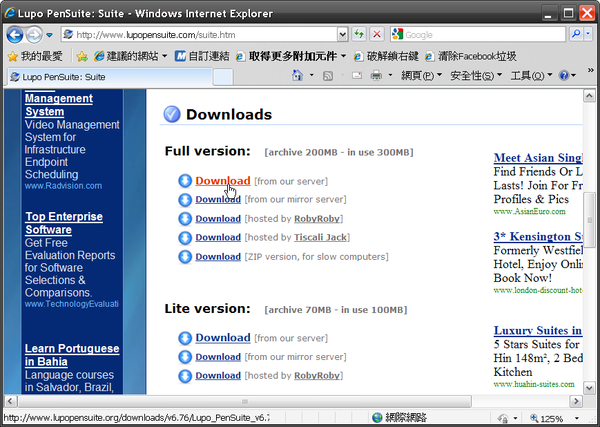Click blue arrow icon for Full version mirror download
600x427 pixels.
tap(185, 200)
